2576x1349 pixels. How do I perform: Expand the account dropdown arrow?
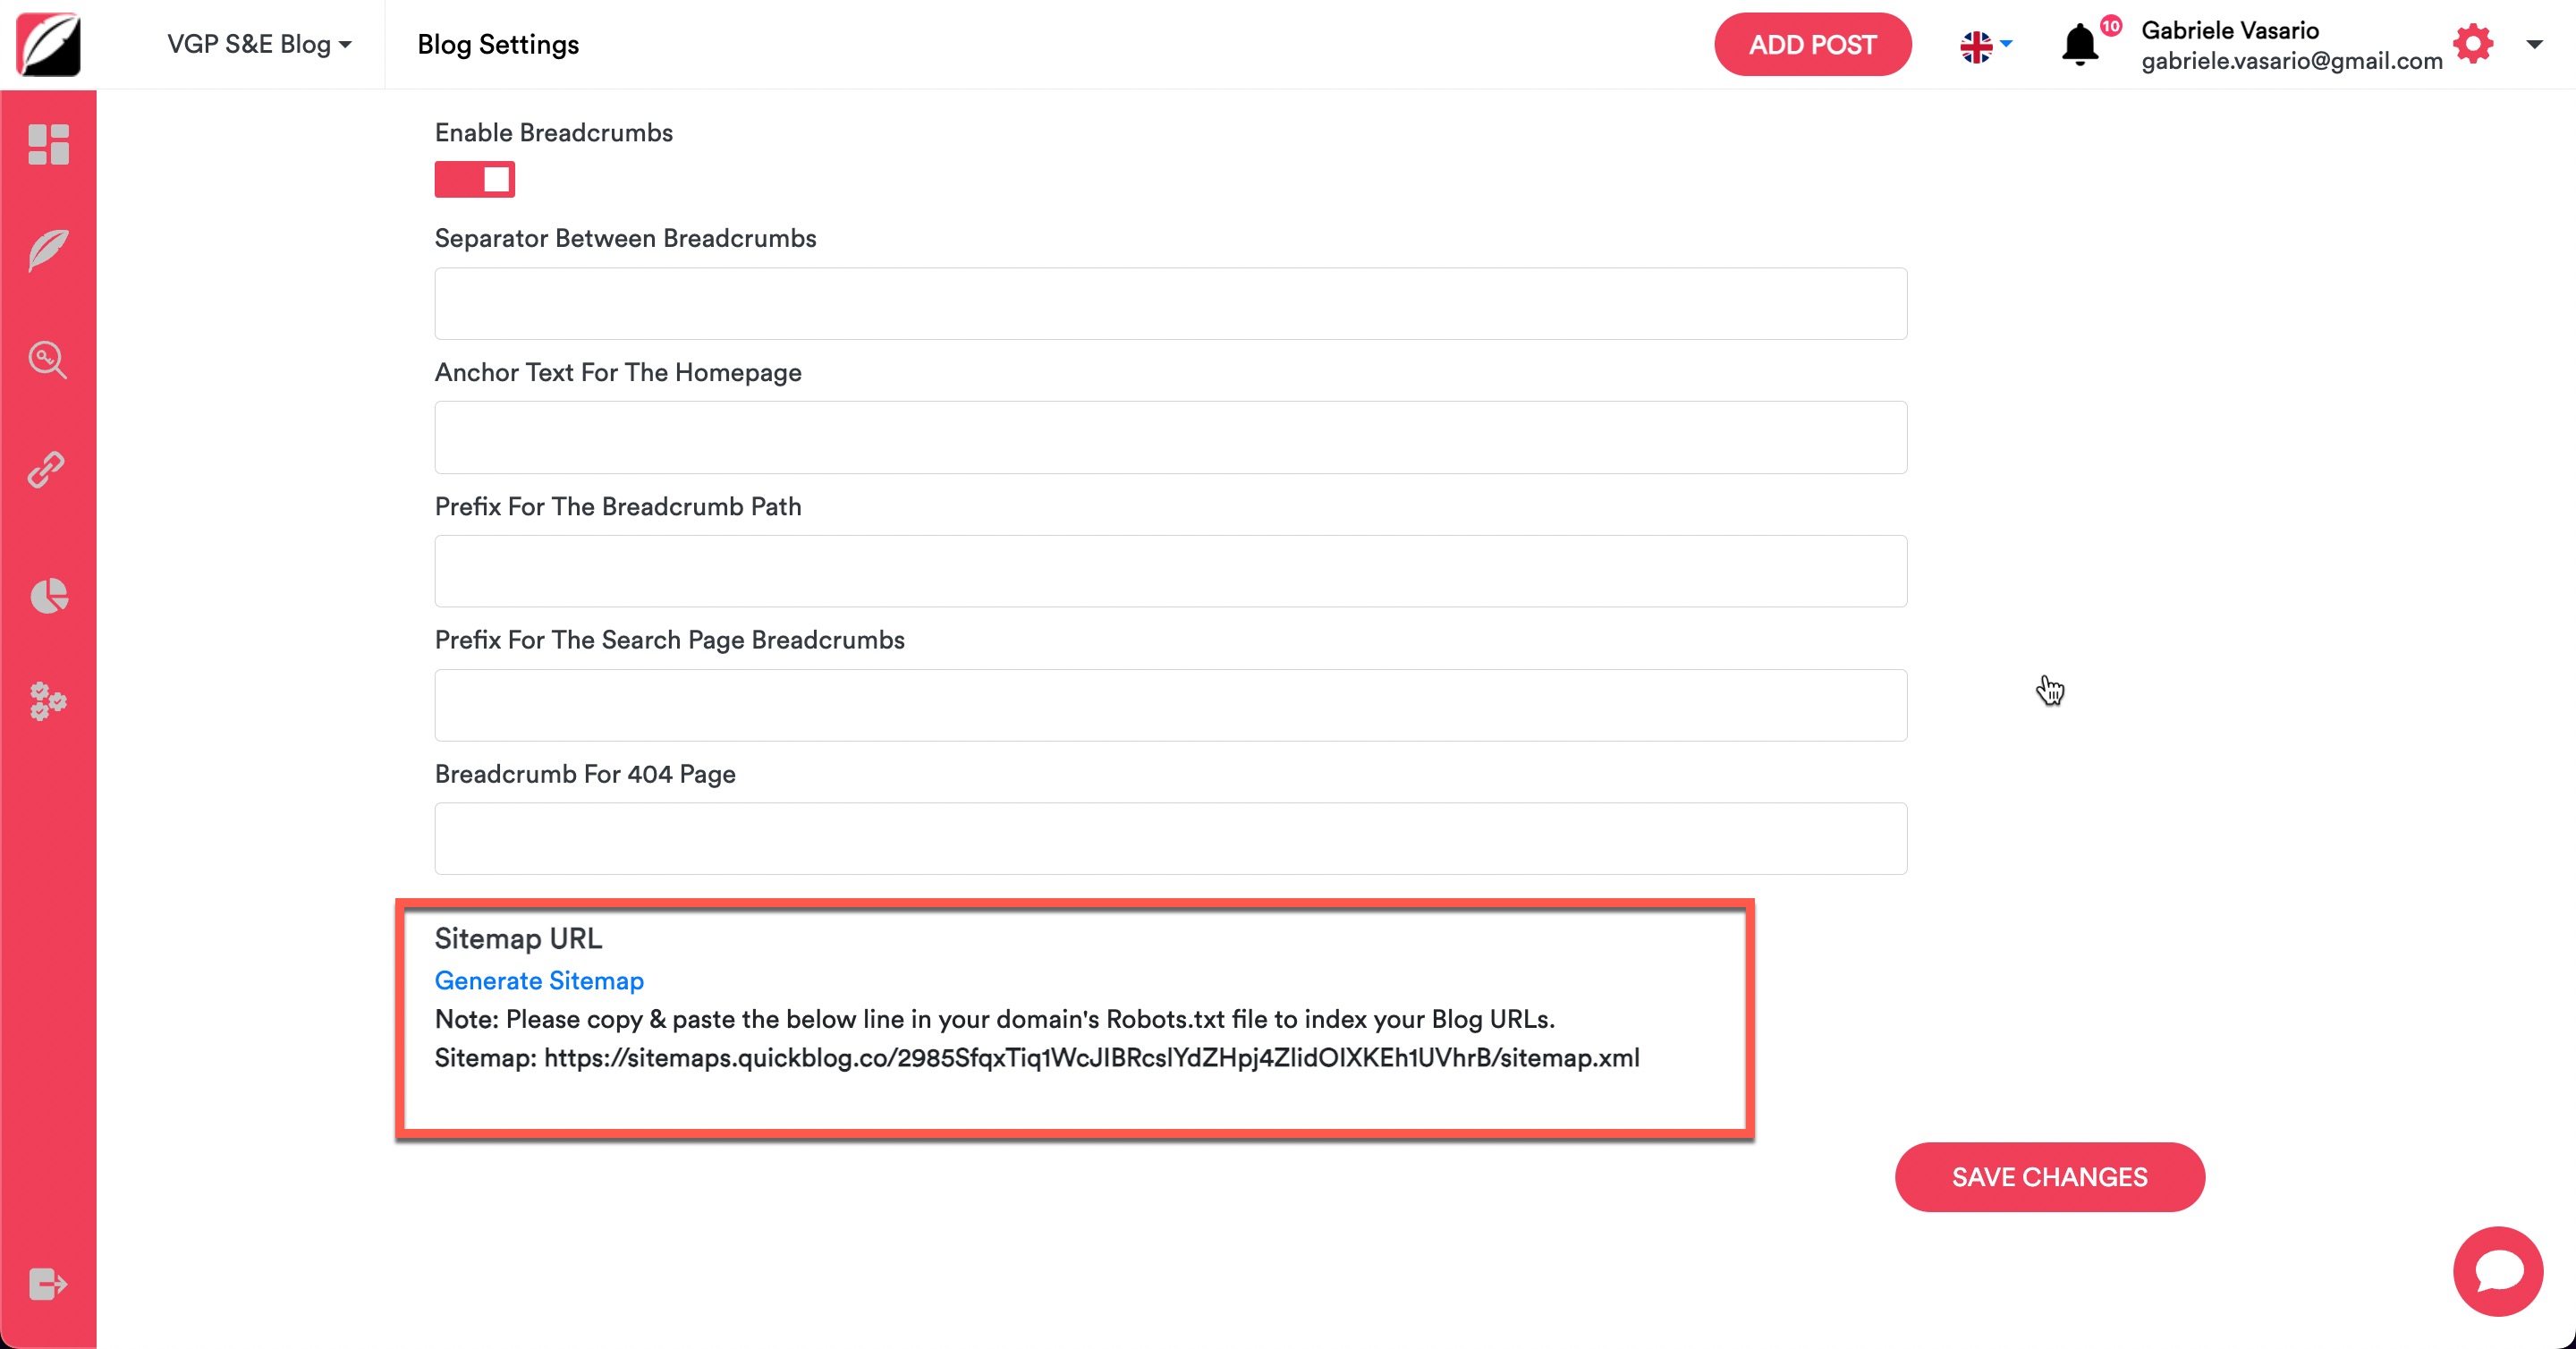pyautogui.click(x=2534, y=44)
